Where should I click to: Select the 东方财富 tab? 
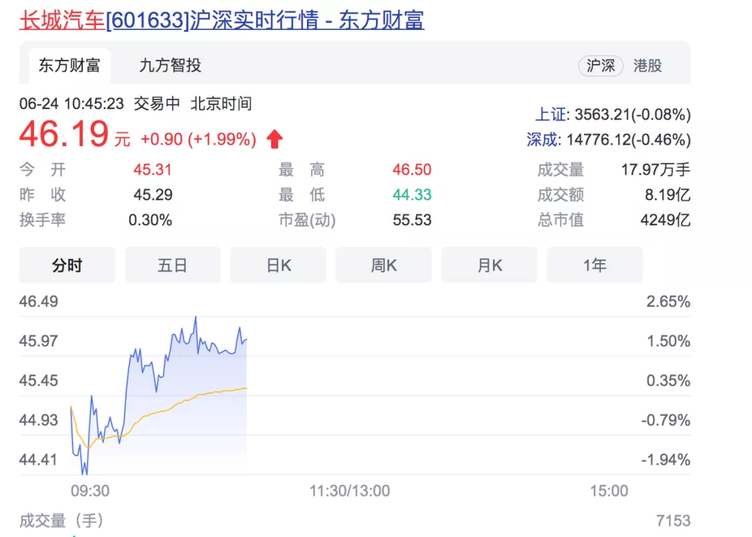tap(69, 65)
